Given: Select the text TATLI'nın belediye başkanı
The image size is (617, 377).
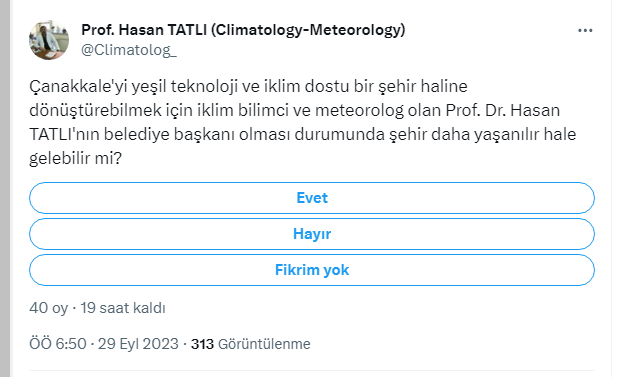Looking at the screenshot, I should 132,135.
